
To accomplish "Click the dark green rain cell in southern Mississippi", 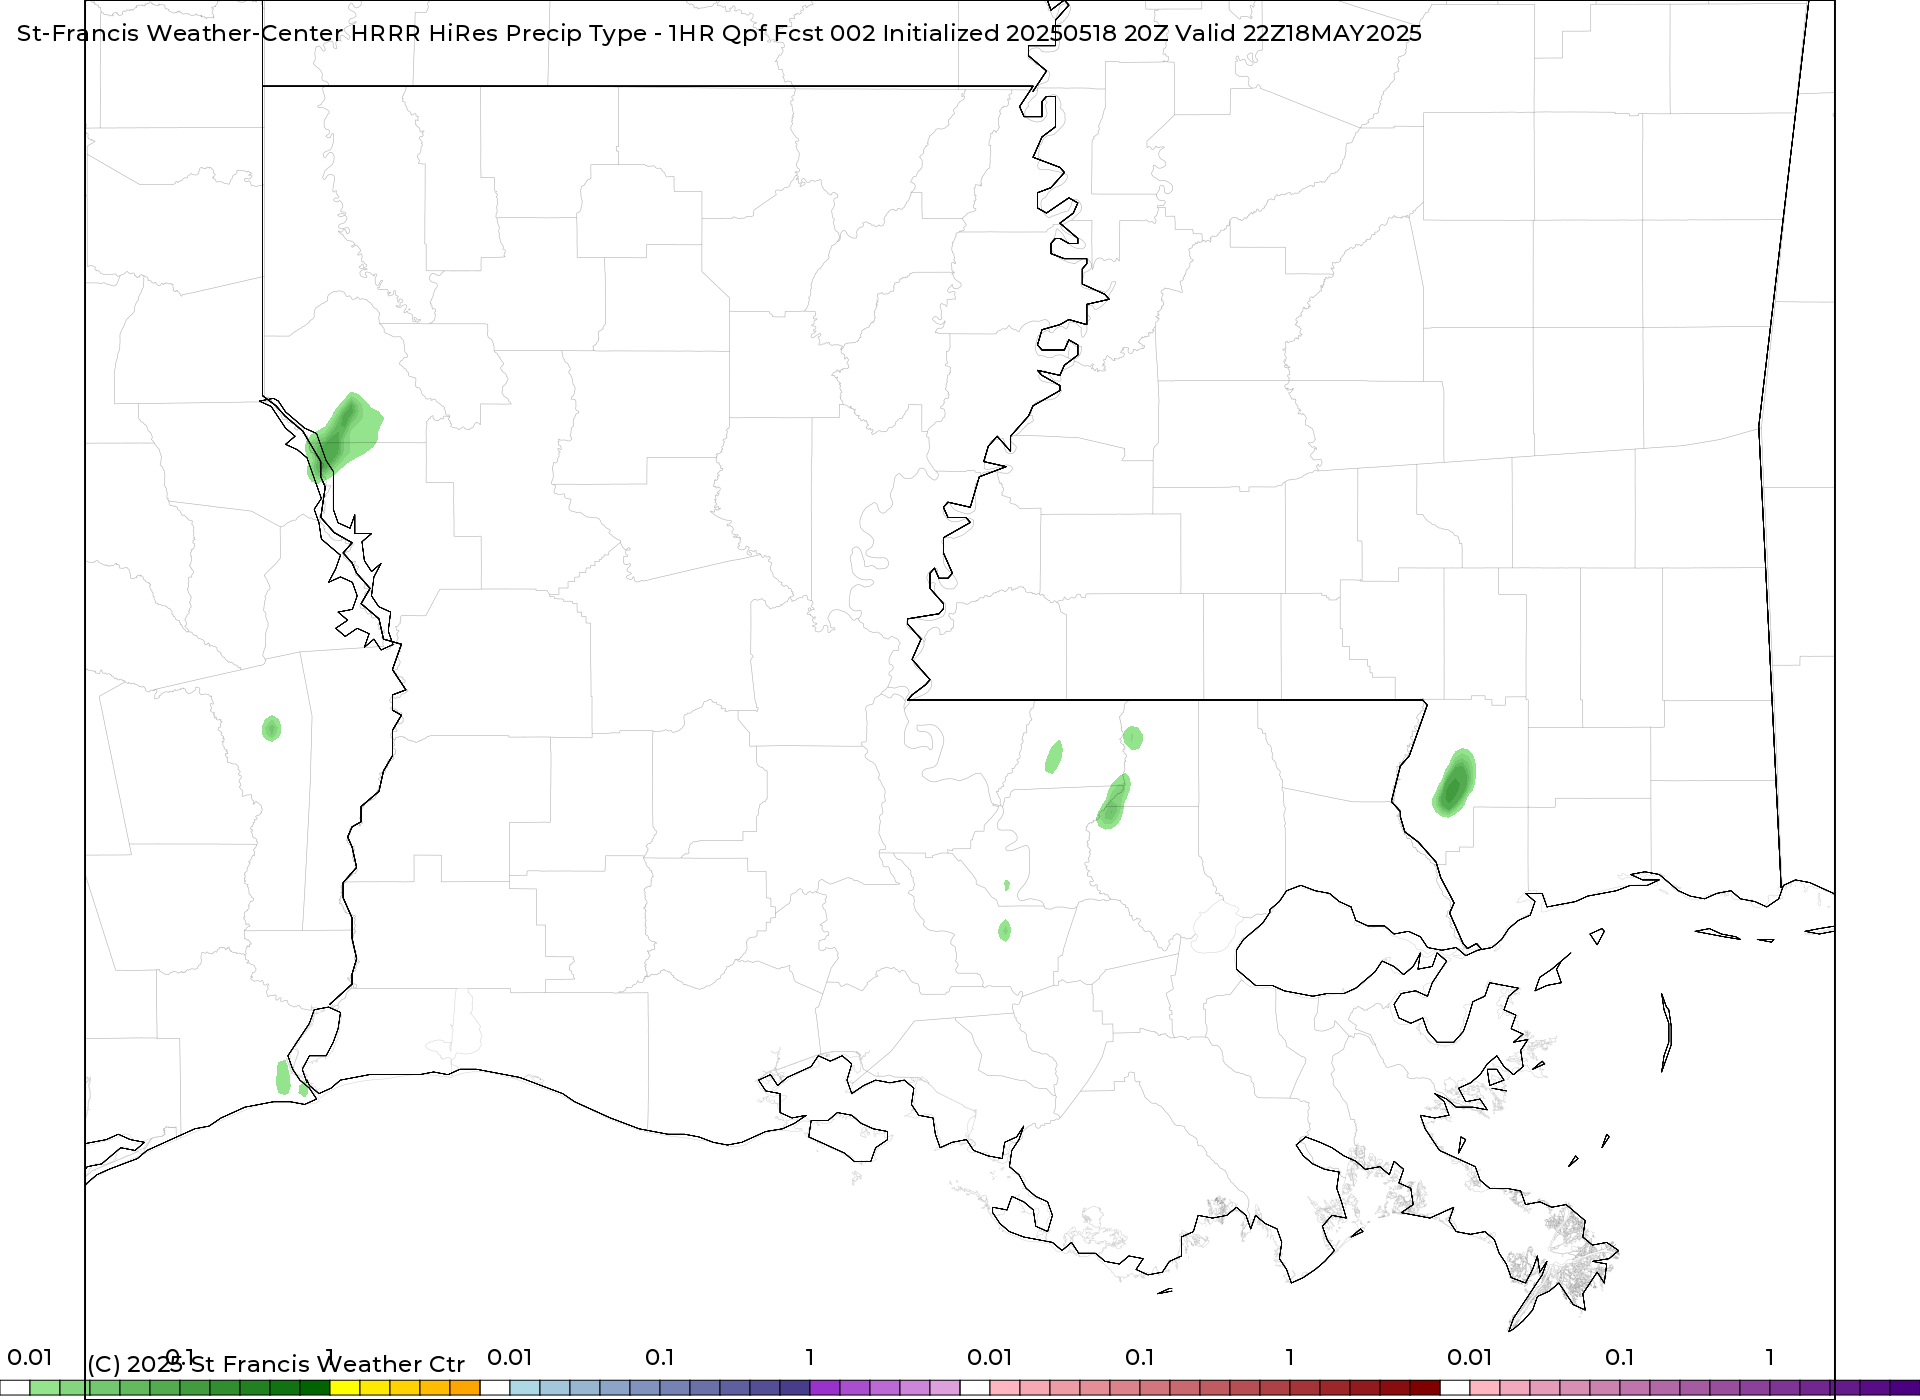I will [x=1454, y=783].
